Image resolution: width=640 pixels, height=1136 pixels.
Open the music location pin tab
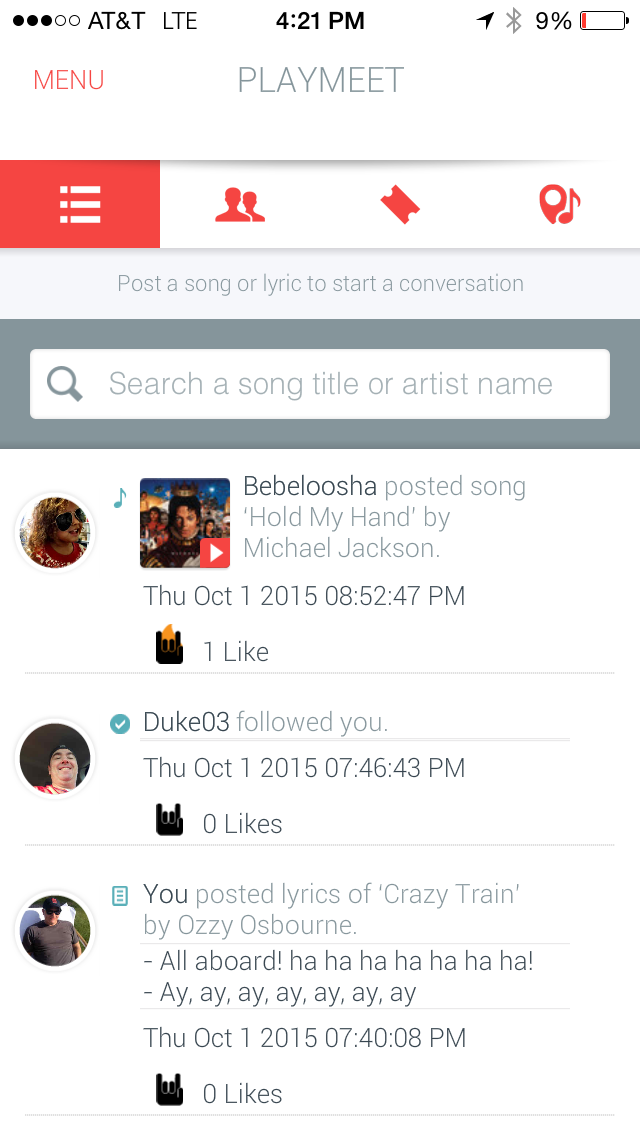click(559, 205)
